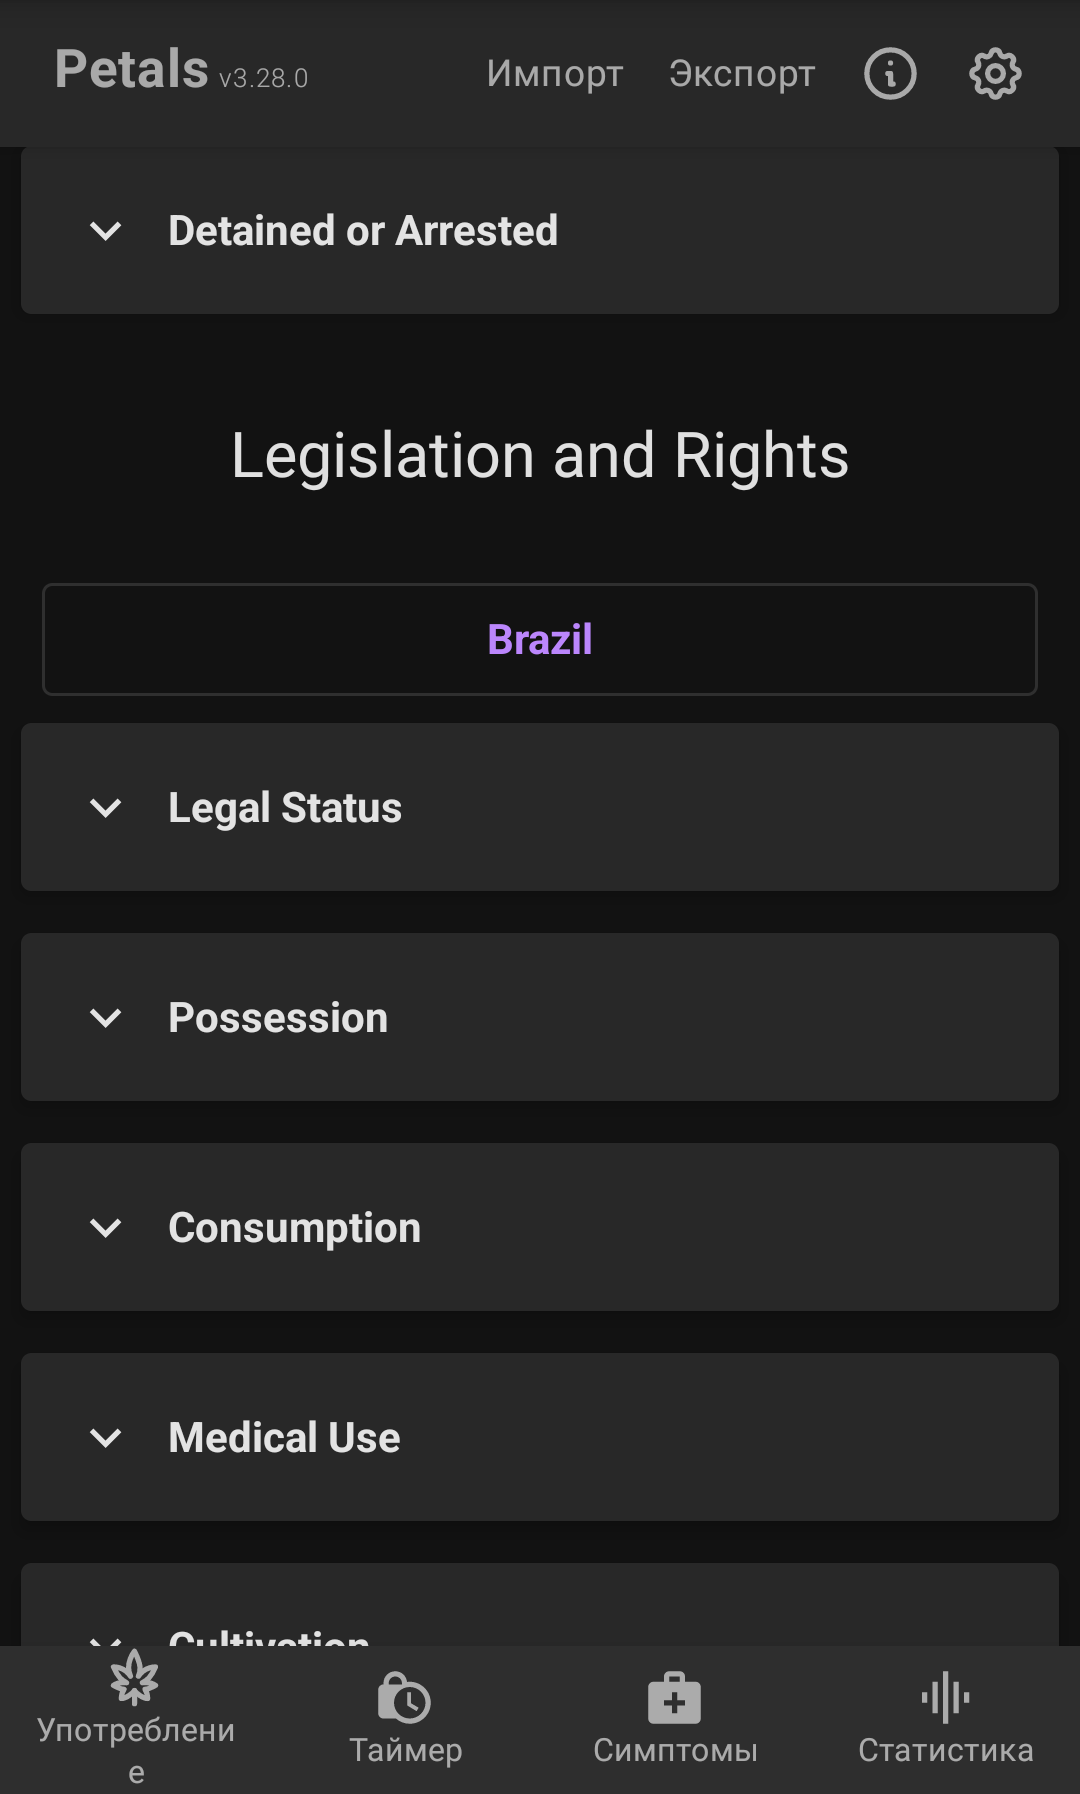The width and height of the screenshot is (1080, 1794).
Task: Tap the medical kit symptoms icon
Action: point(675,1697)
